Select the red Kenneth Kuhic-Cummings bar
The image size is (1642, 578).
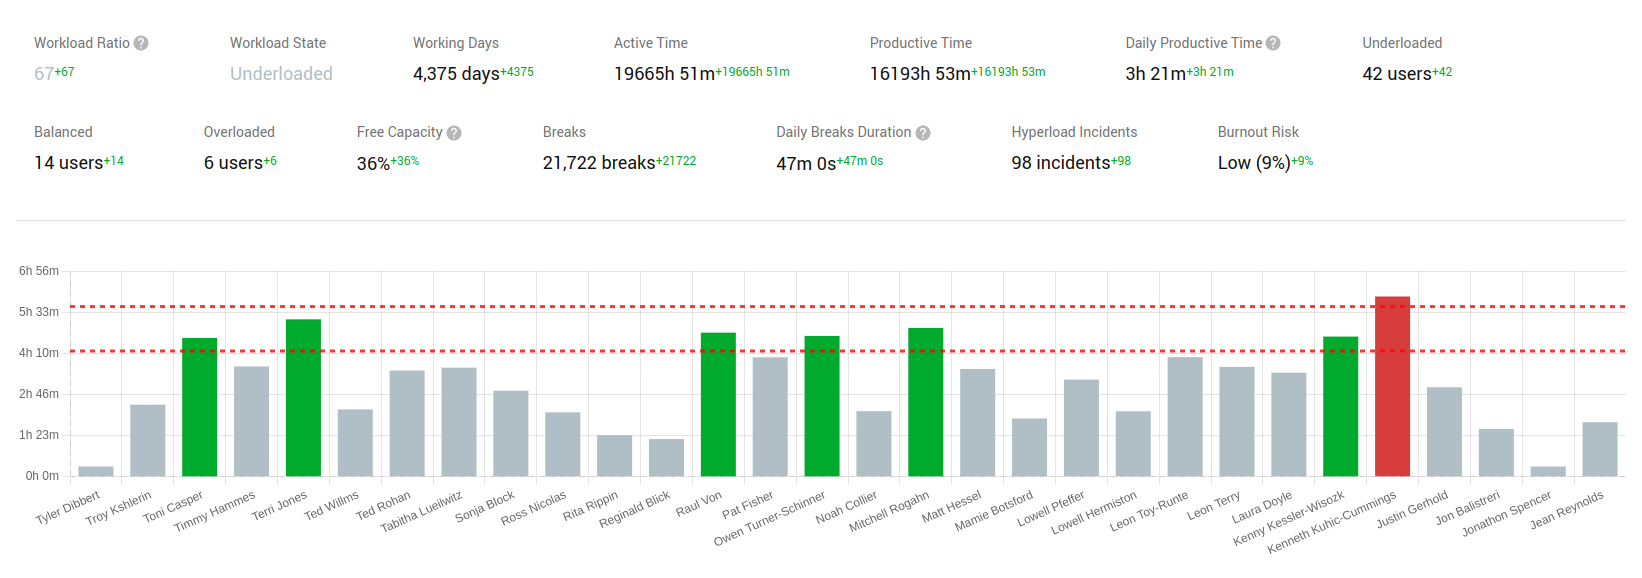pyautogui.click(x=1392, y=386)
